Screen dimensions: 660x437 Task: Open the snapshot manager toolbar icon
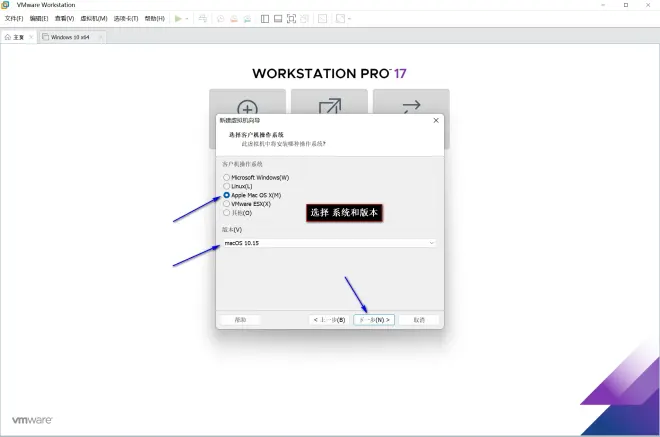click(247, 19)
